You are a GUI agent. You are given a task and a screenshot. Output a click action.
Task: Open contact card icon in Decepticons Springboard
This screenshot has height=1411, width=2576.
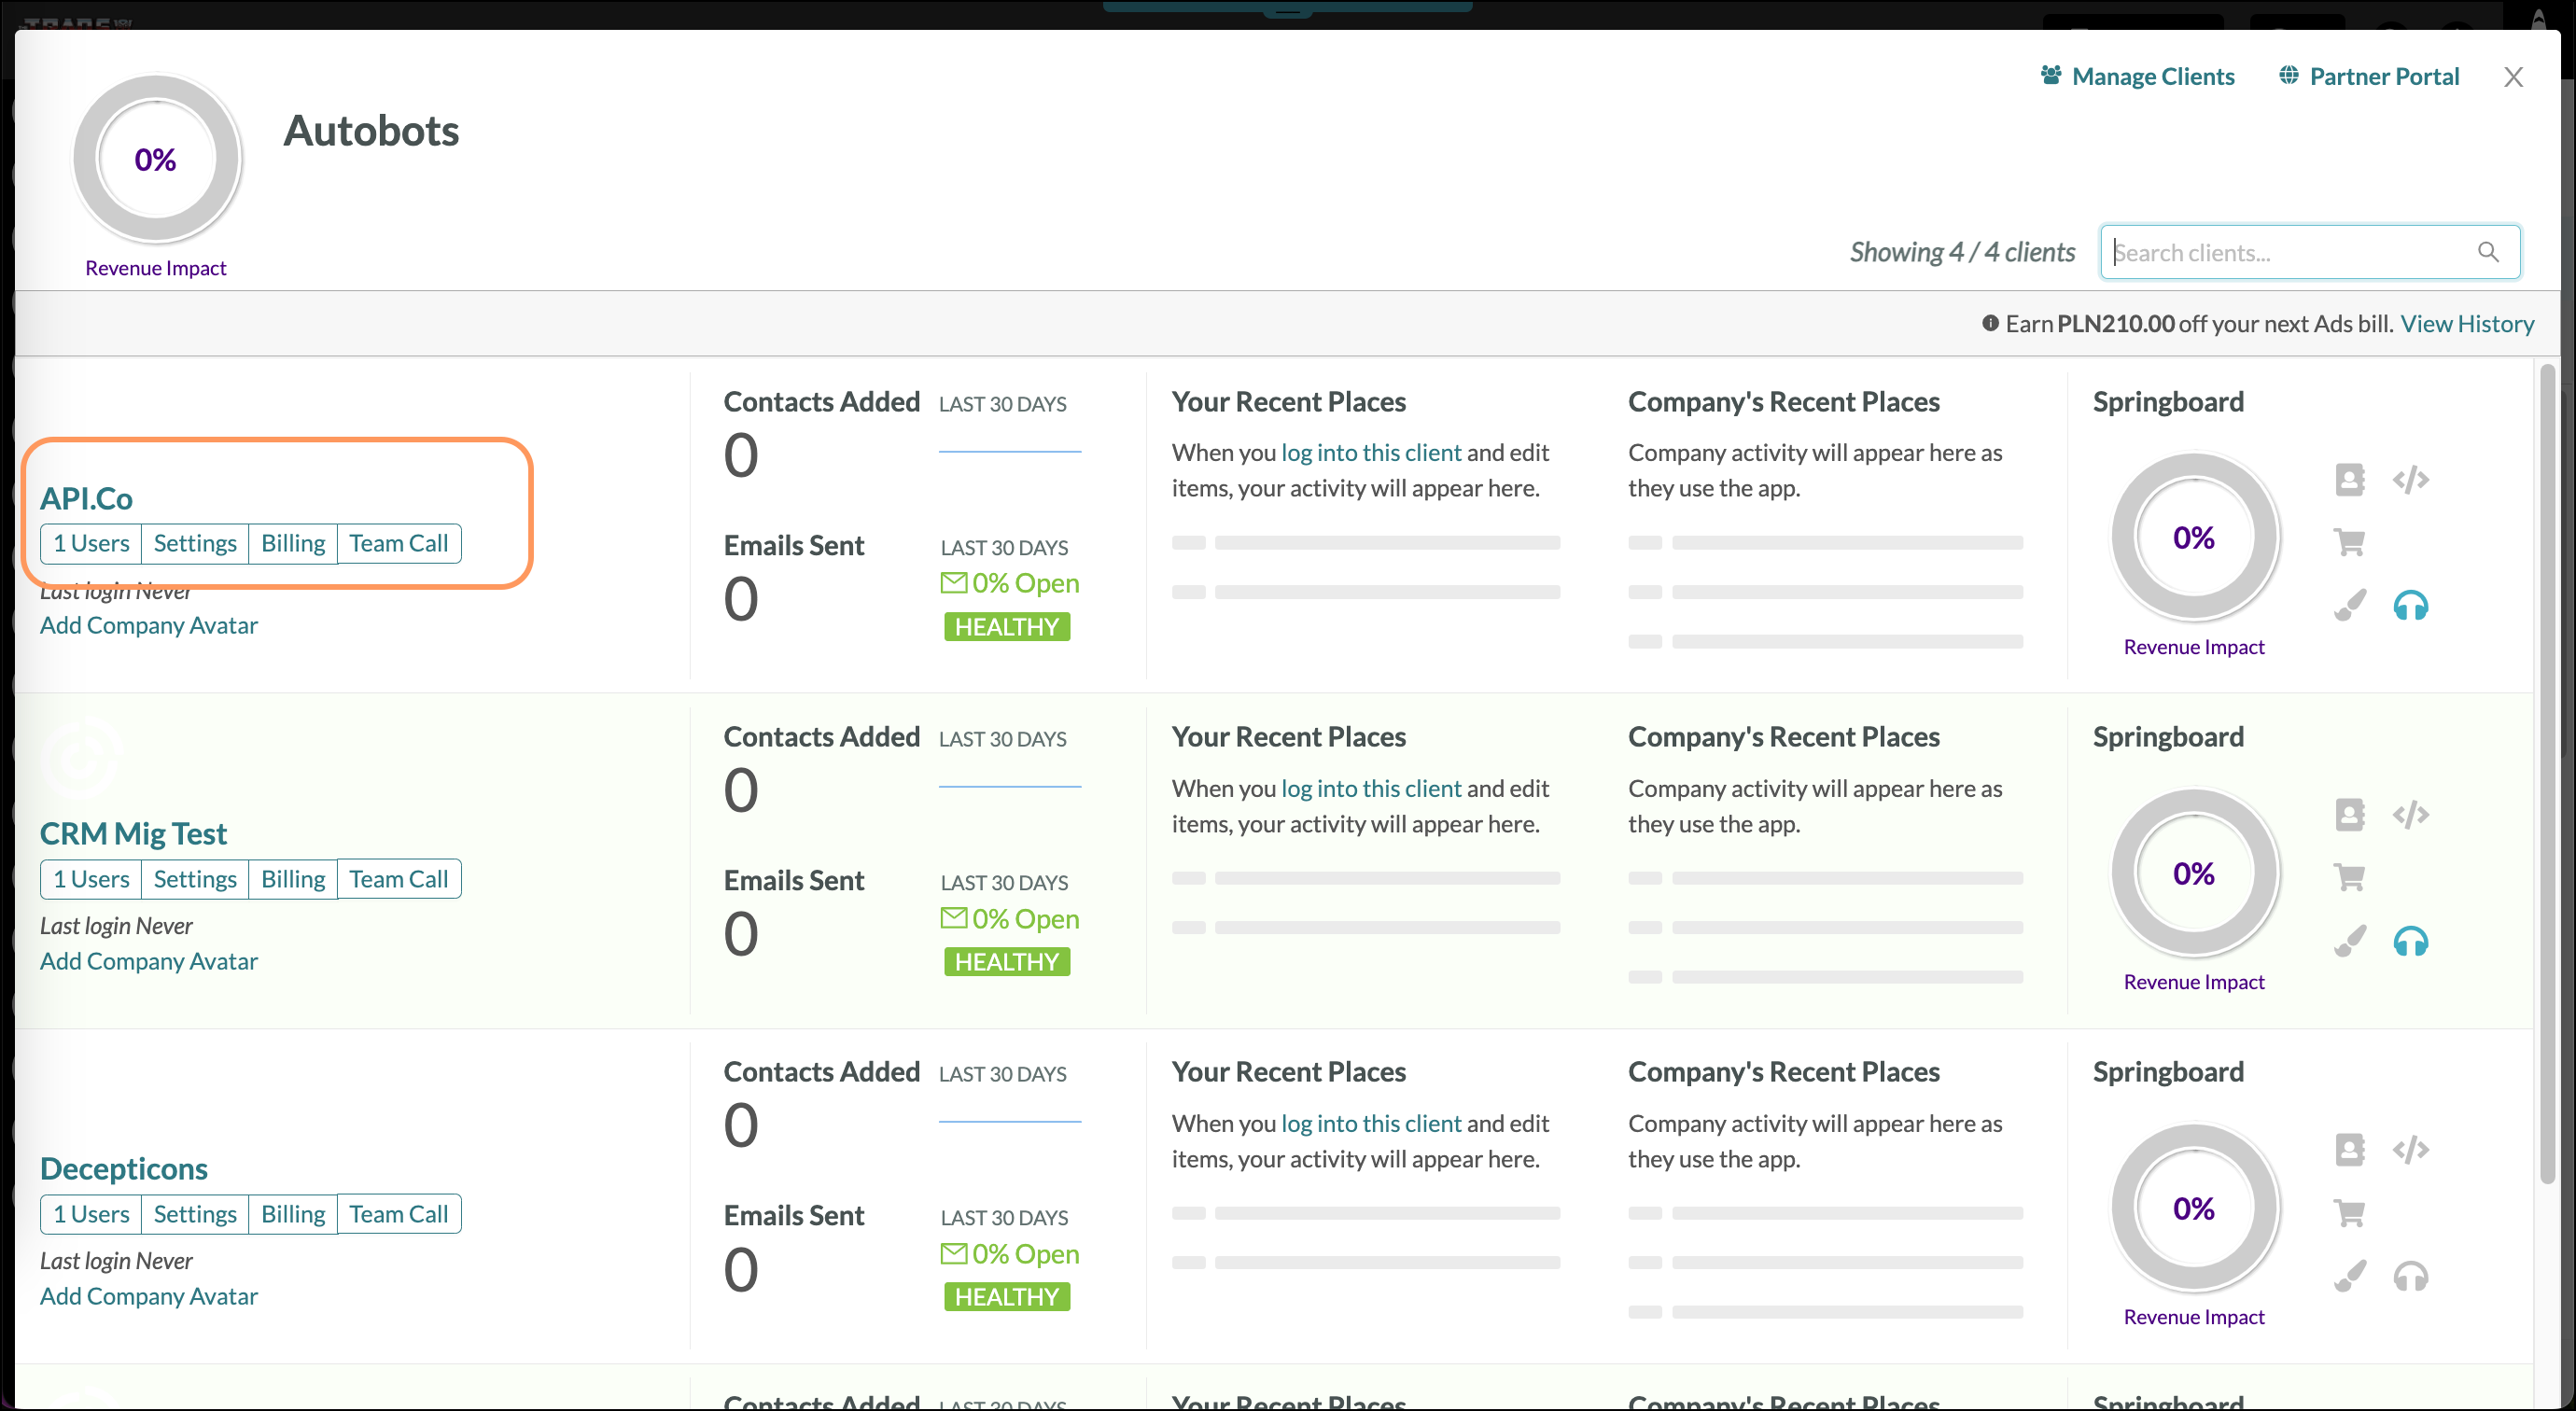coord(2350,1150)
